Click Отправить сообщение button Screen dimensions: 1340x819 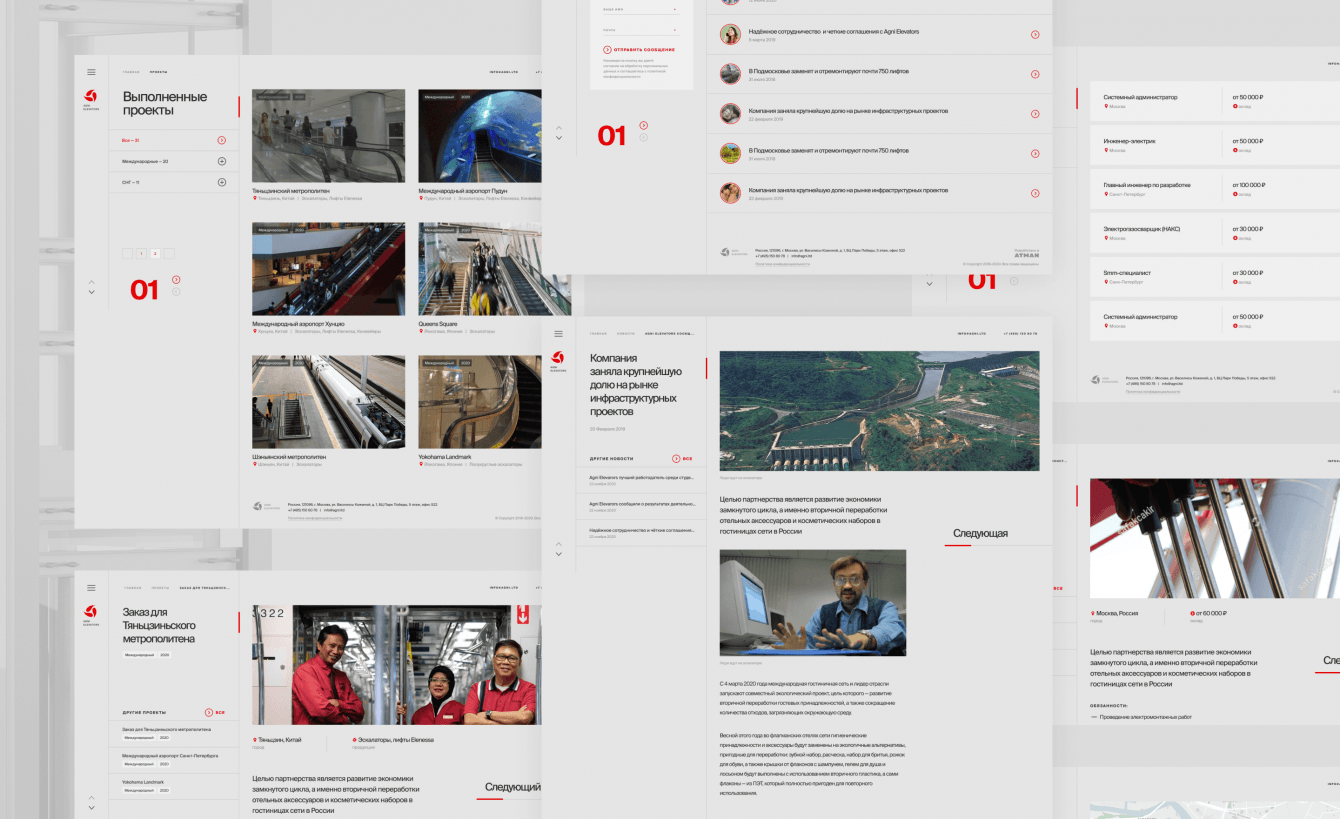click(x=638, y=49)
